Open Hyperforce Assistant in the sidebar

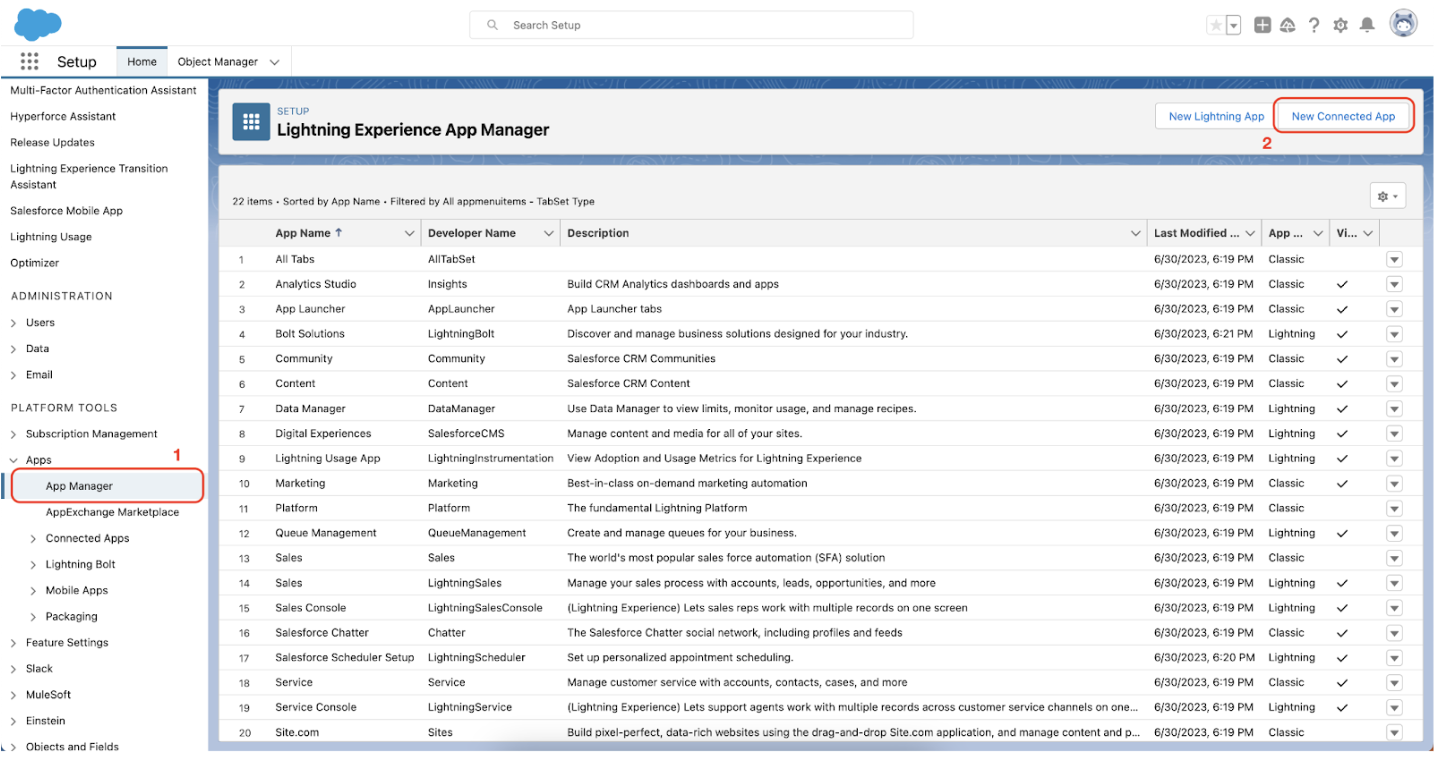point(63,116)
